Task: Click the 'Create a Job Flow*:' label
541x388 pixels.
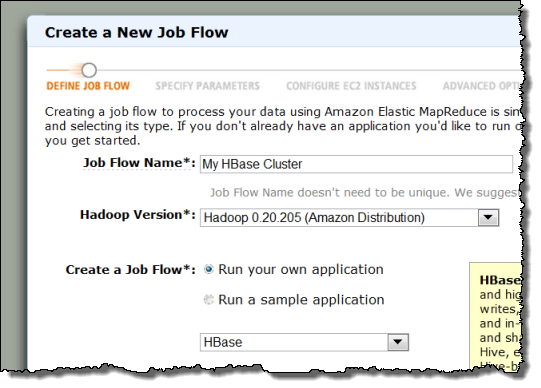Action: (x=130, y=270)
